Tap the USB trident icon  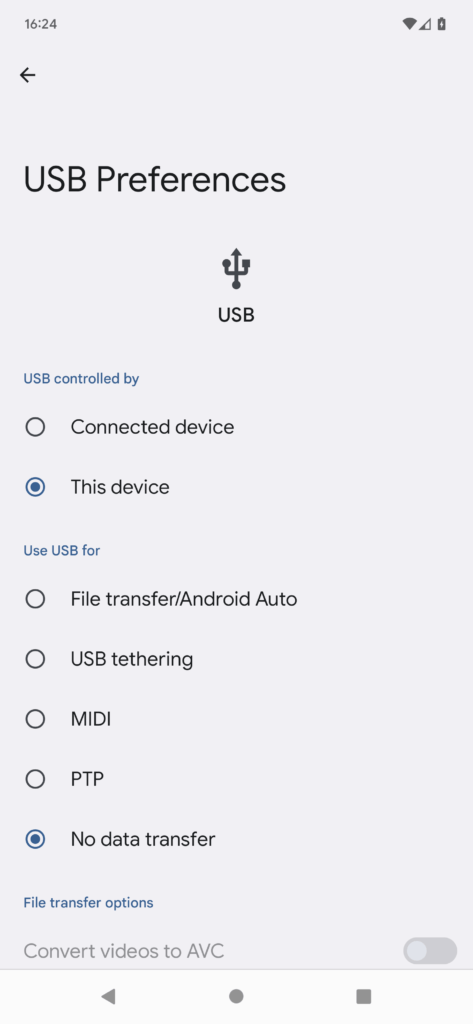236,268
